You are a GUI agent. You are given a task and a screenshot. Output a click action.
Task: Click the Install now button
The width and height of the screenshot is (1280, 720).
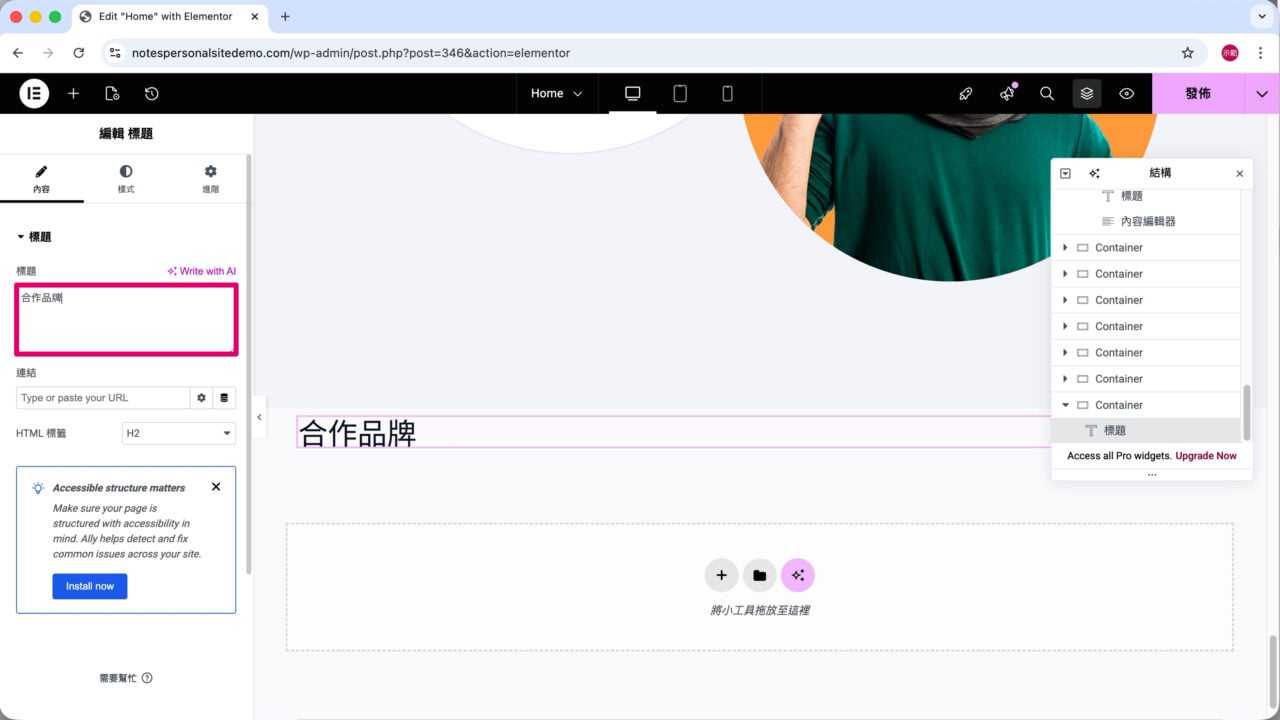click(90, 586)
